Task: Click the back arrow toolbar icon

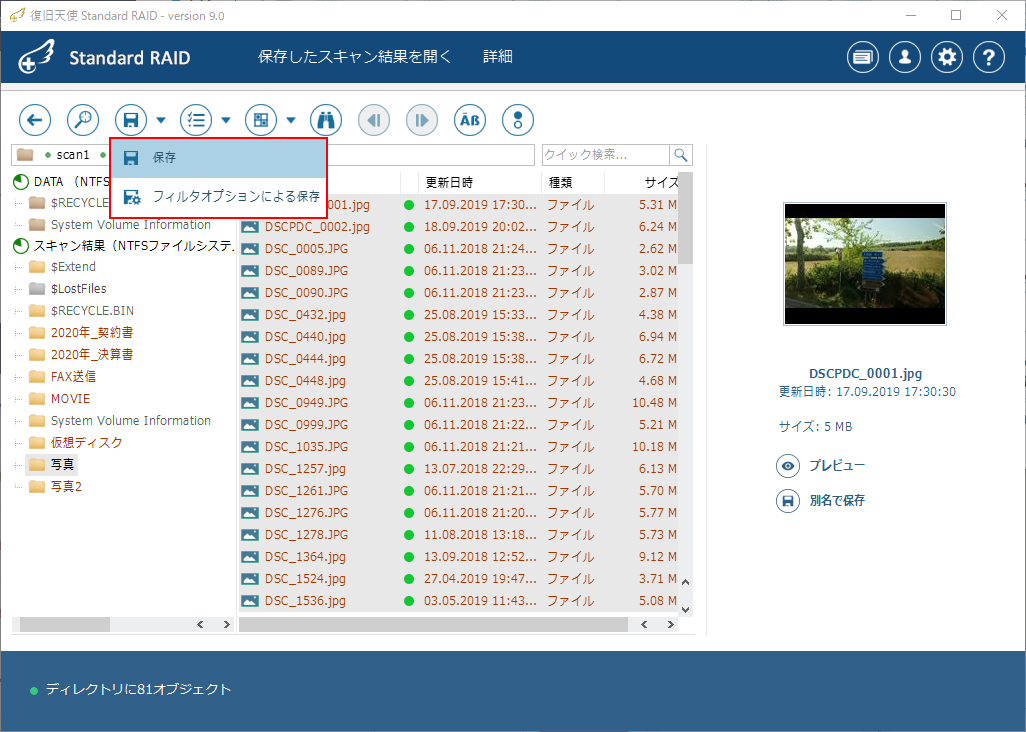Action: (35, 120)
